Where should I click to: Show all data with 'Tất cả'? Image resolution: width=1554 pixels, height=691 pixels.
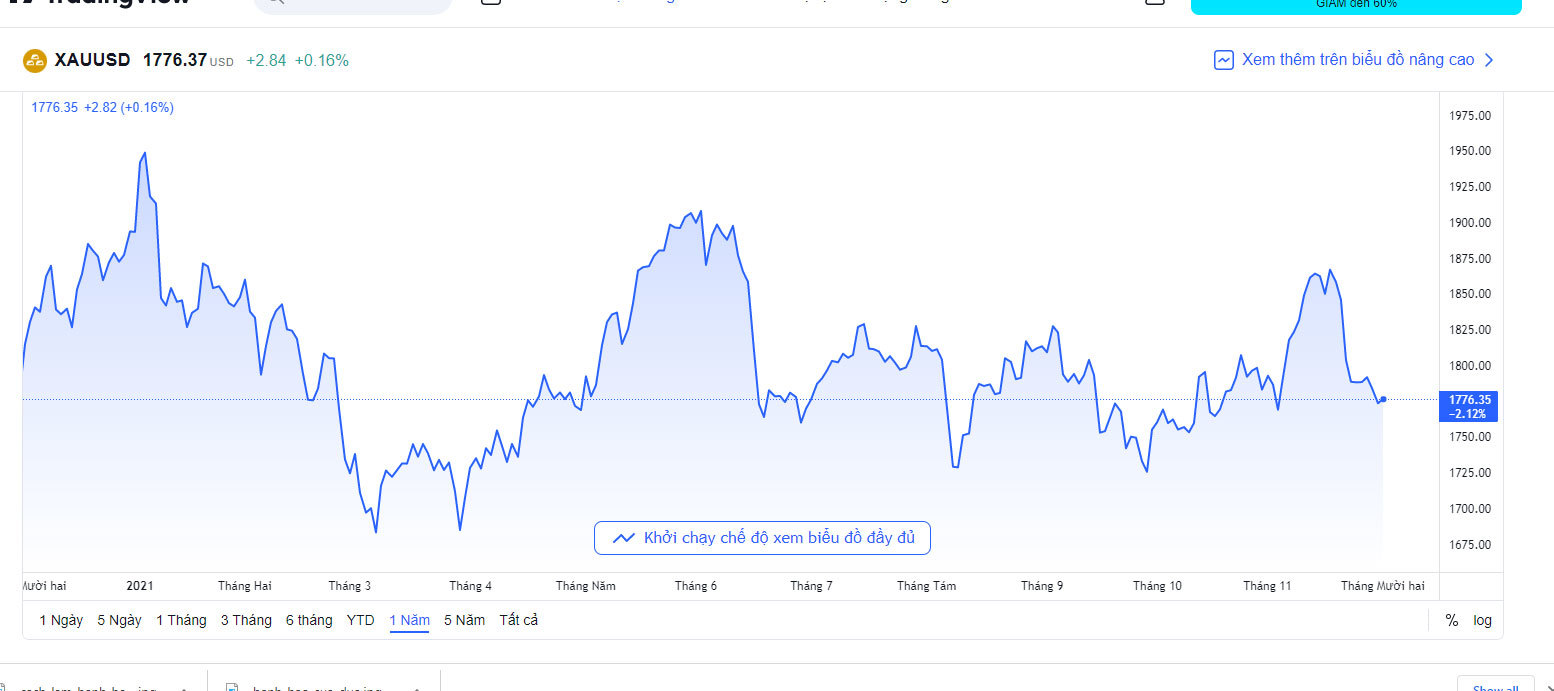(x=519, y=620)
